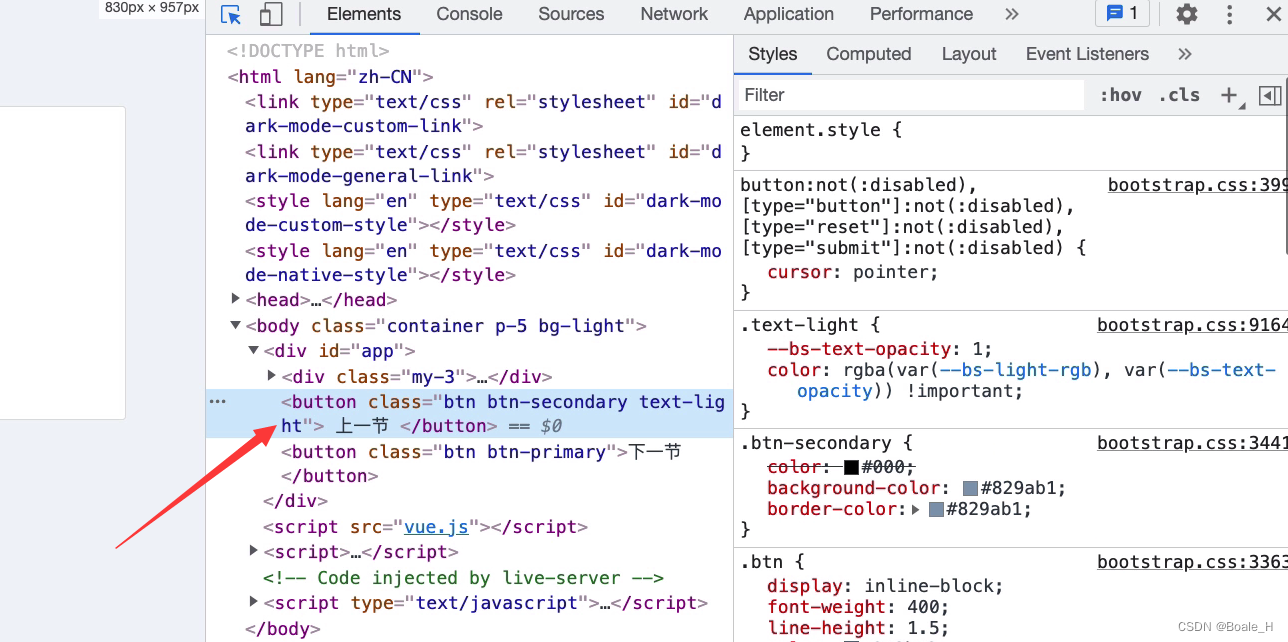Select the !DOCTYPE html line
Screen dimensions: 1288x642
click(308, 51)
